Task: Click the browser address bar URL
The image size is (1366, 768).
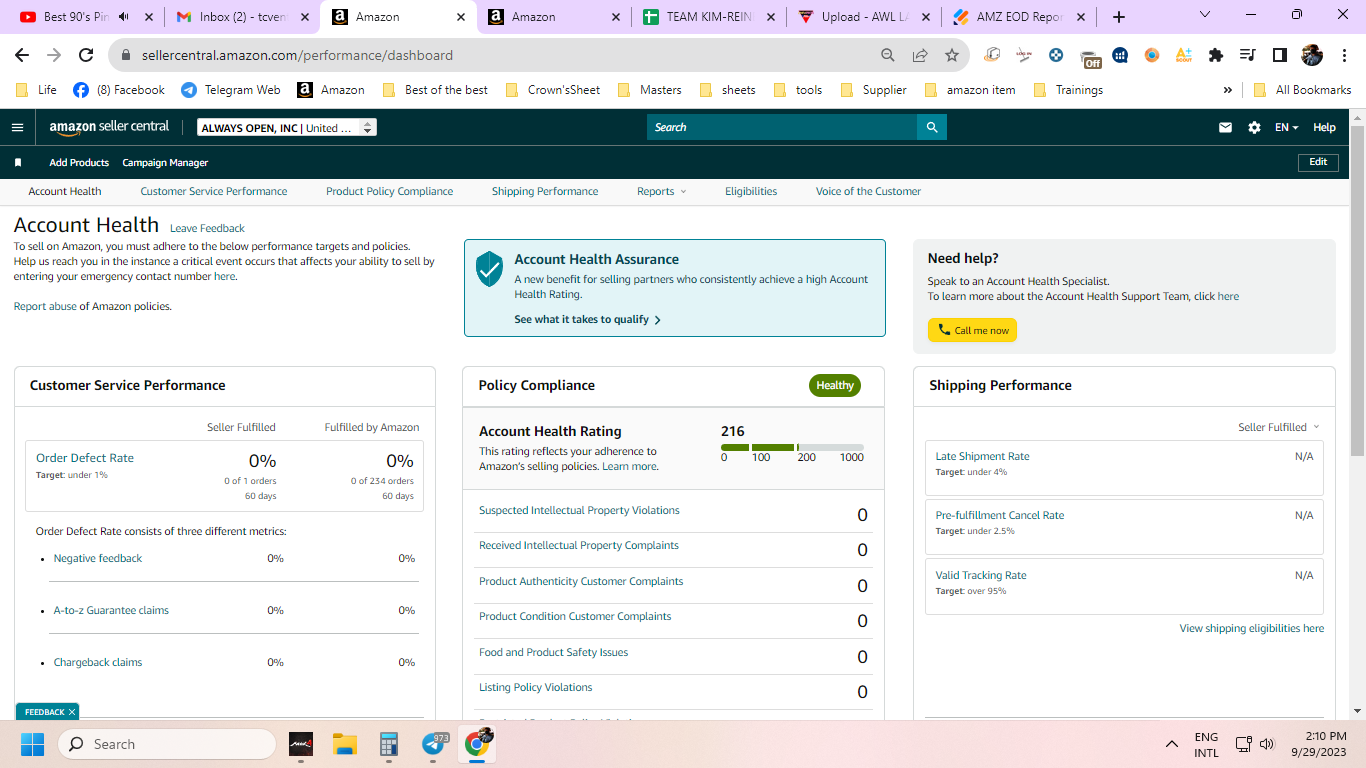Action: (x=297, y=55)
